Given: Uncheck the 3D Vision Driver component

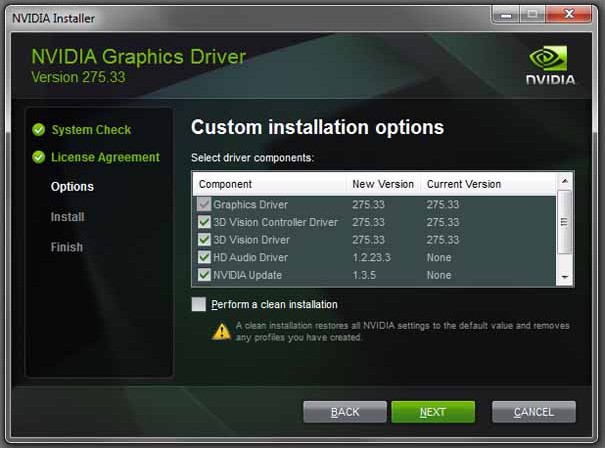Looking at the screenshot, I should 204,240.
